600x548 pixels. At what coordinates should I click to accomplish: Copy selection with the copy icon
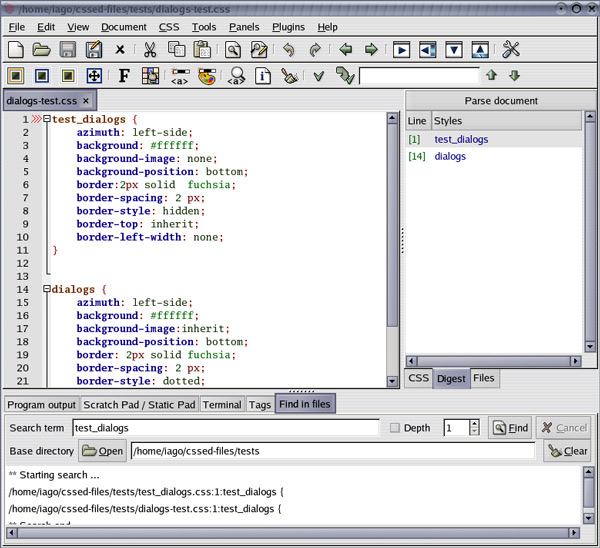(176, 50)
